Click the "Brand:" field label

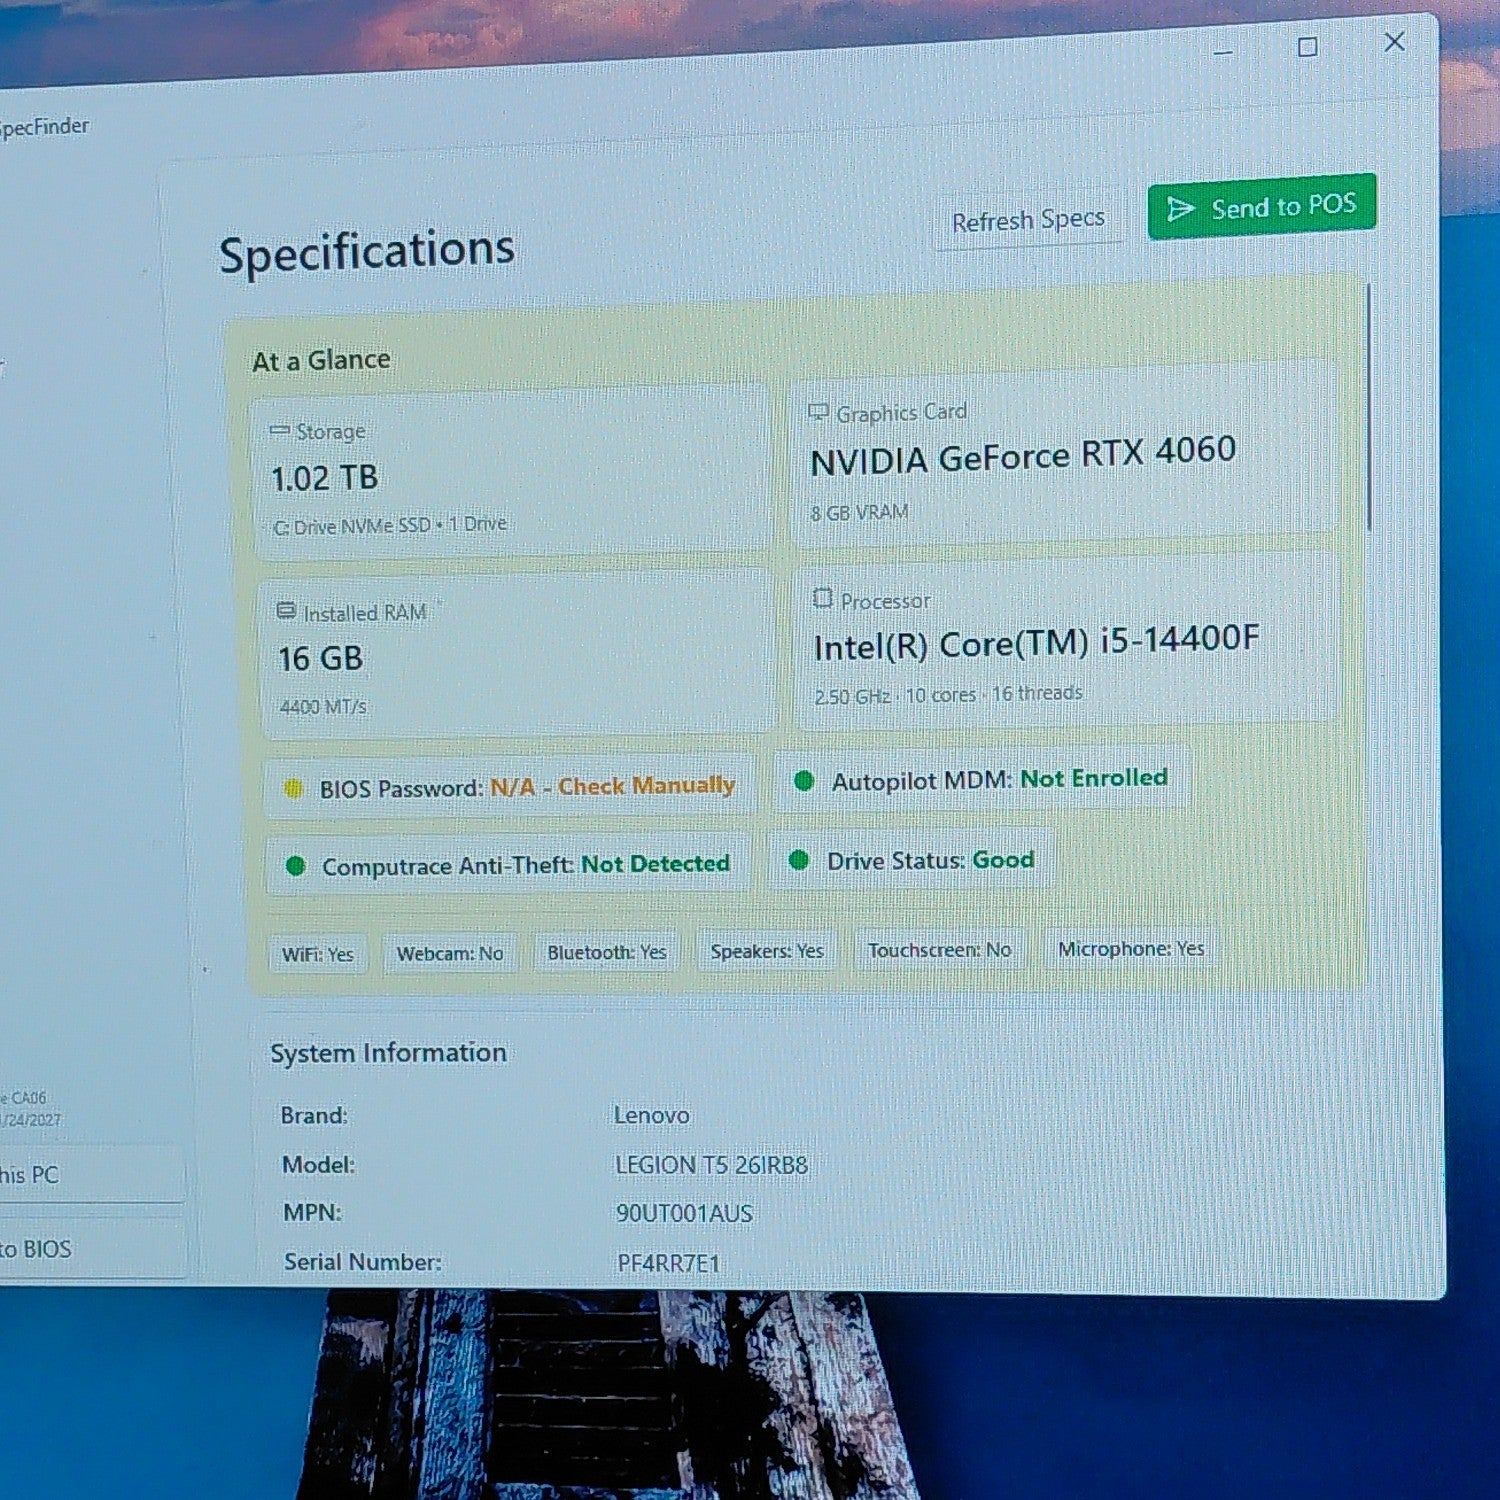(x=314, y=1115)
